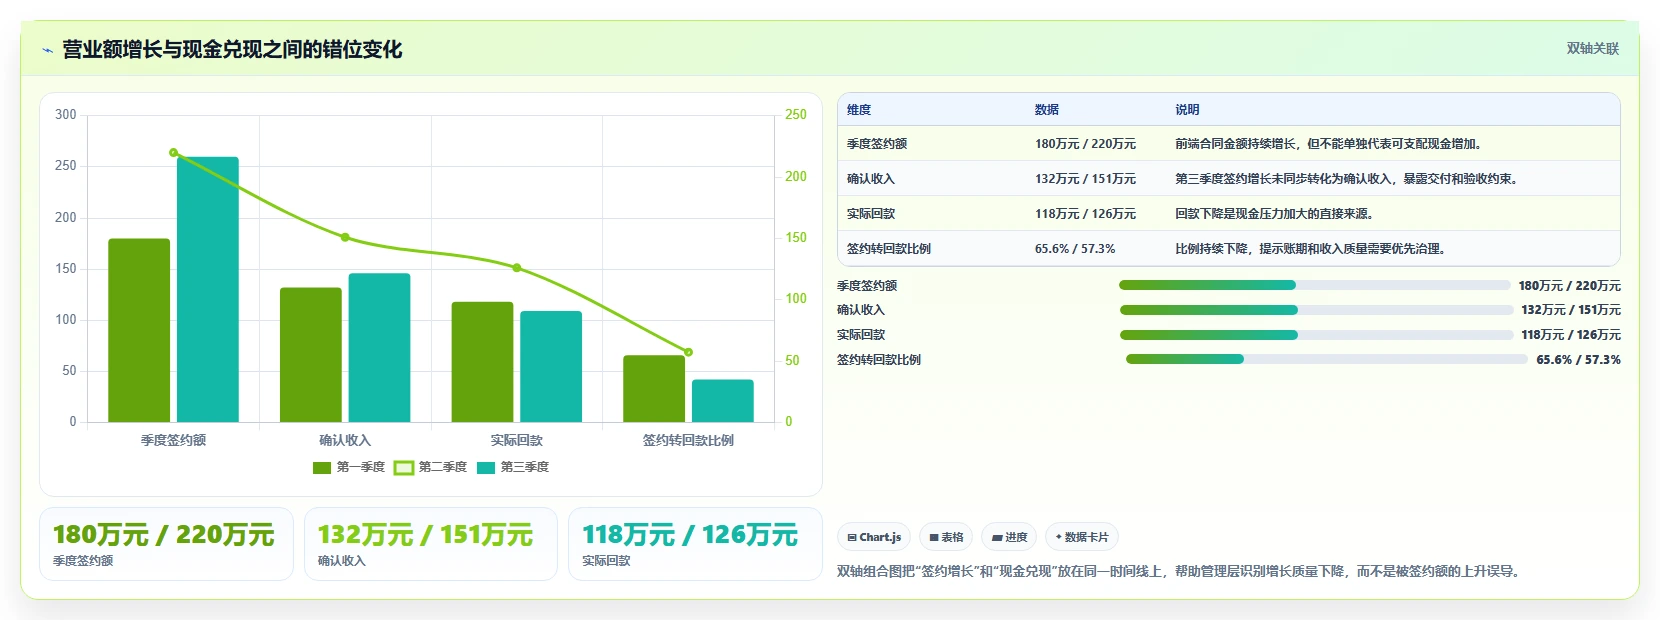Click the 实际回款 label on the chart x-axis
This screenshot has width=1660, height=620.
coord(517,440)
